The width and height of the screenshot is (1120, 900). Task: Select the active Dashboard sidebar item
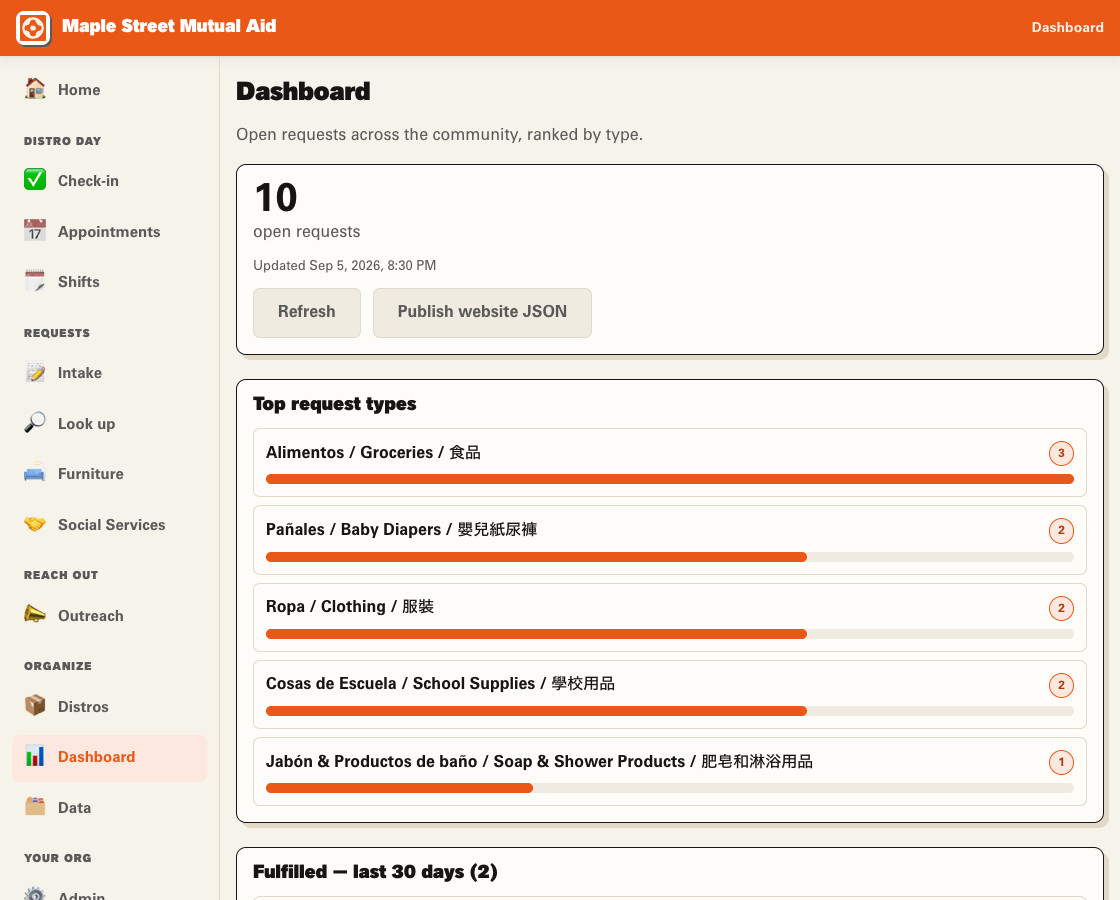pos(109,757)
